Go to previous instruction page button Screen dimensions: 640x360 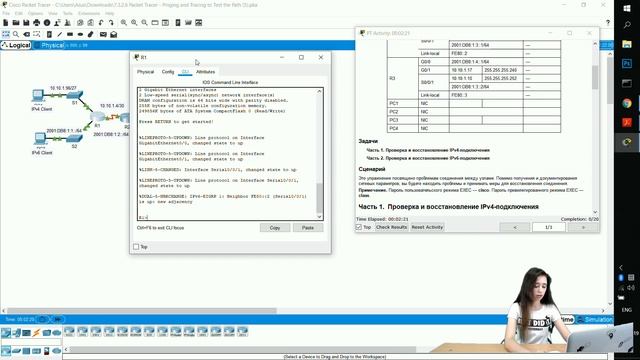pyautogui.click(x=515, y=227)
